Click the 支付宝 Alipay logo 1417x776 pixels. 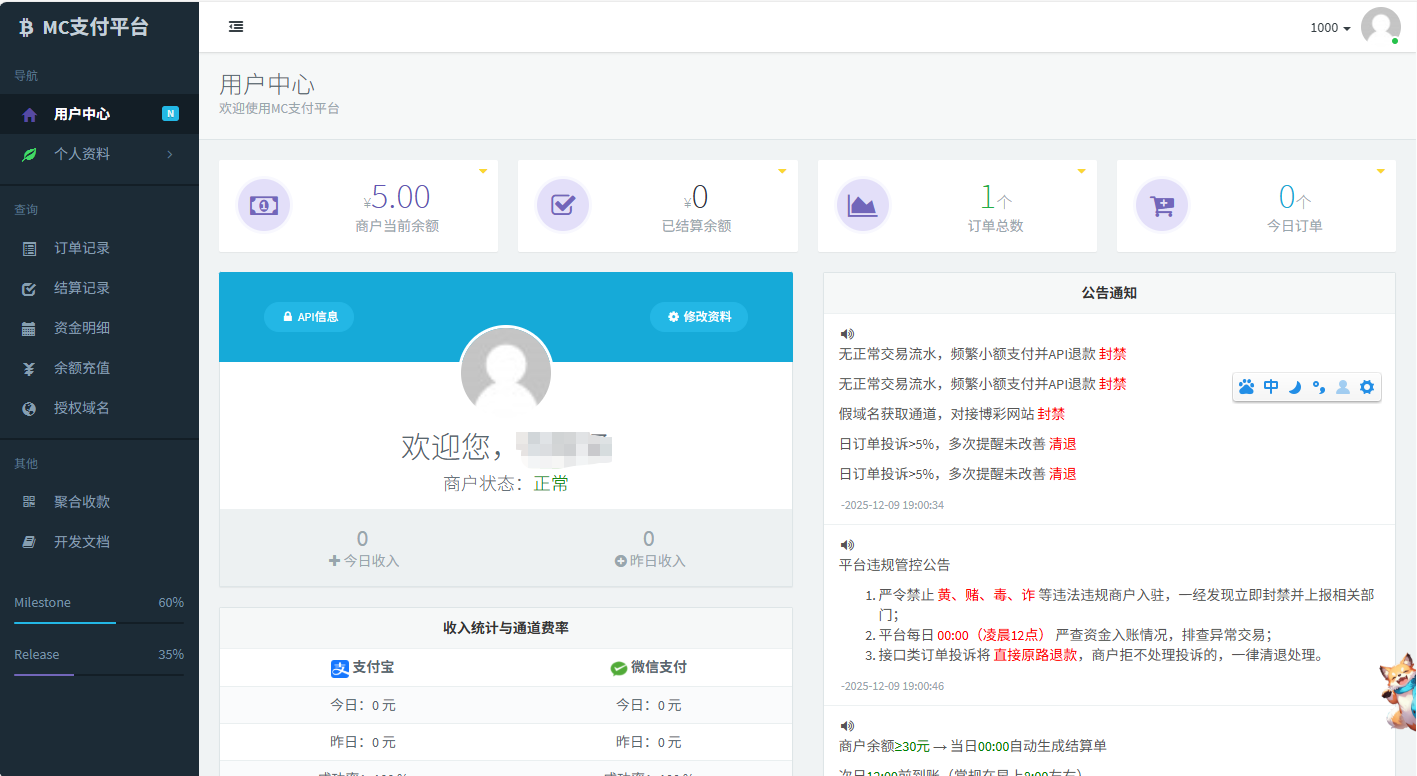(339, 668)
